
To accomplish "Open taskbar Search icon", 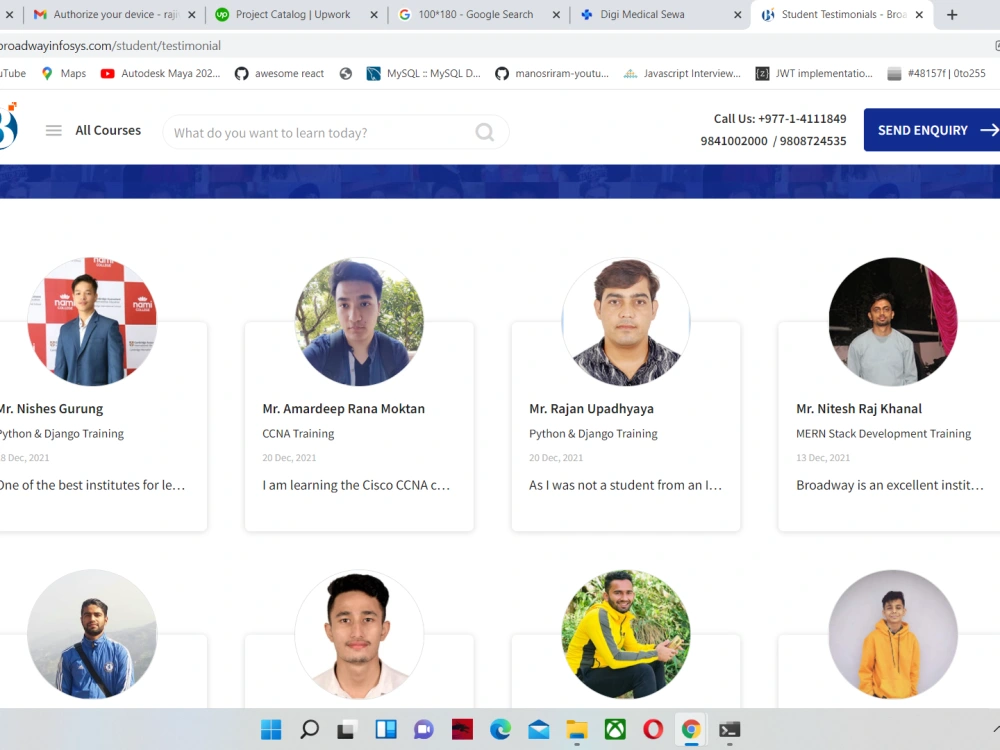I will [x=309, y=729].
